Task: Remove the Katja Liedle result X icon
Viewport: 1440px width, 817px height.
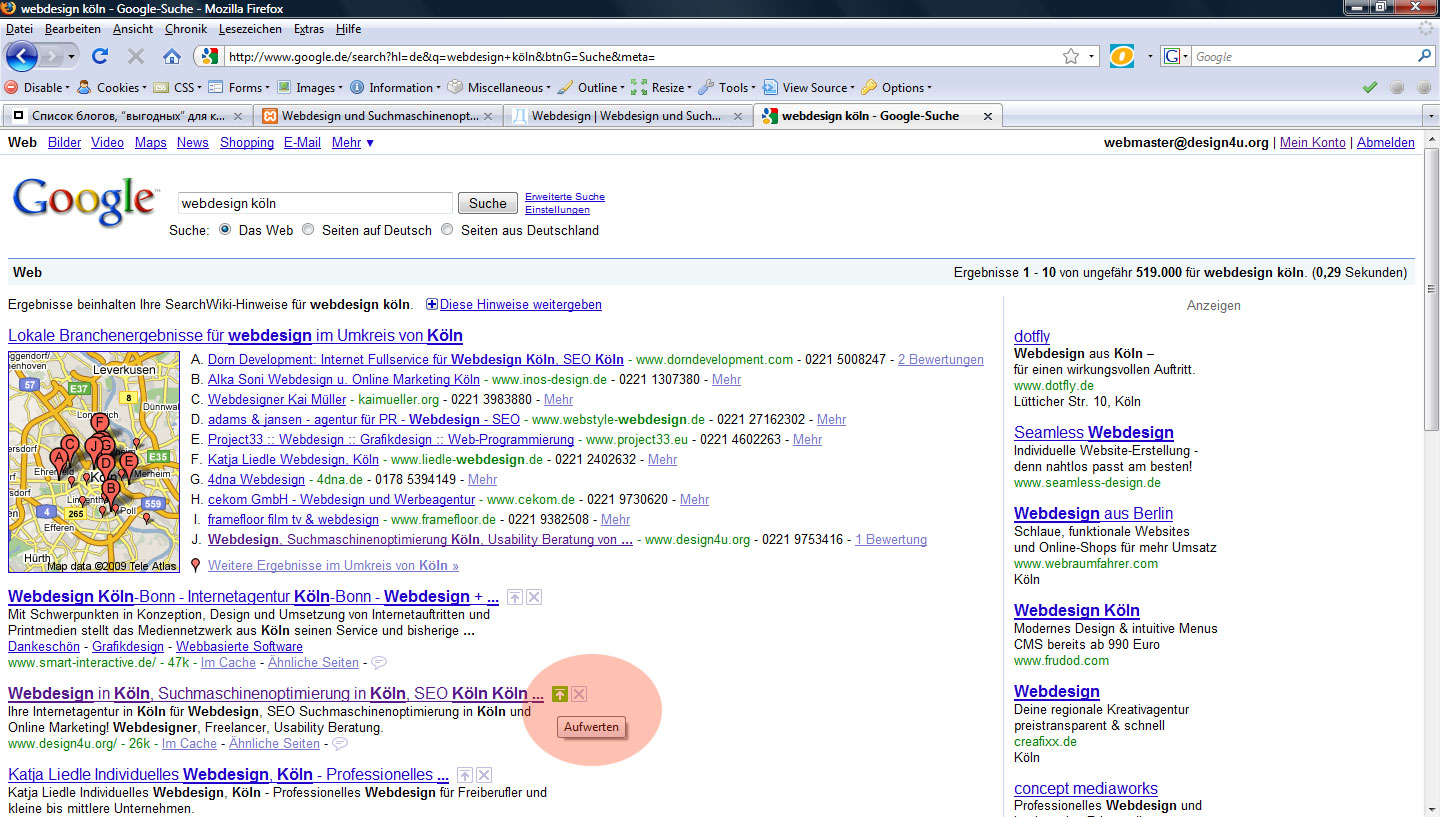Action: pyautogui.click(x=484, y=775)
